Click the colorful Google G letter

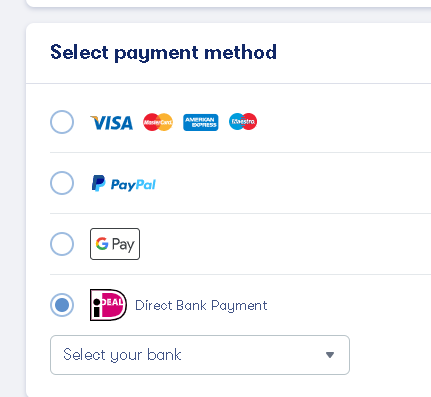(x=102, y=244)
